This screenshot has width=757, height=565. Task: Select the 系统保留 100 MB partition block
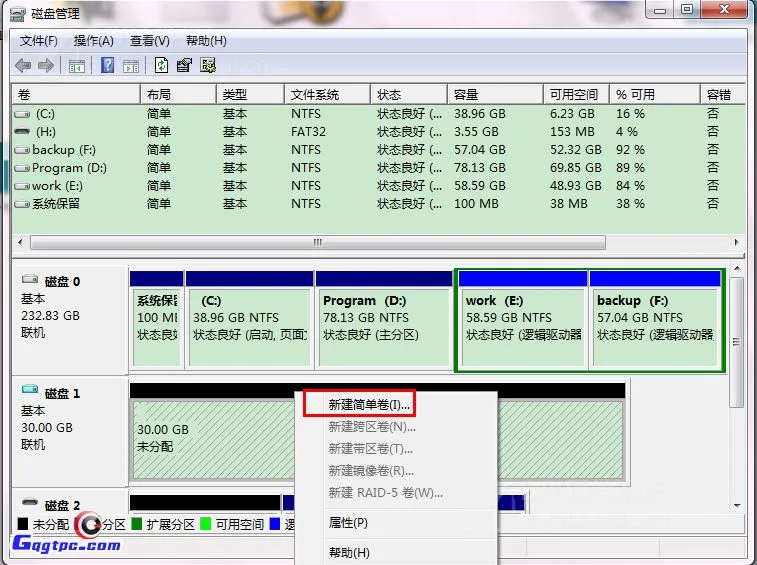tap(156, 320)
